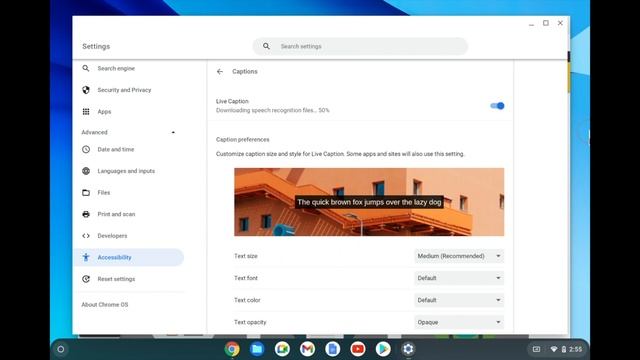640x360 pixels.
Task: Click the Settings gear icon on shelf
Action: (x=408, y=349)
